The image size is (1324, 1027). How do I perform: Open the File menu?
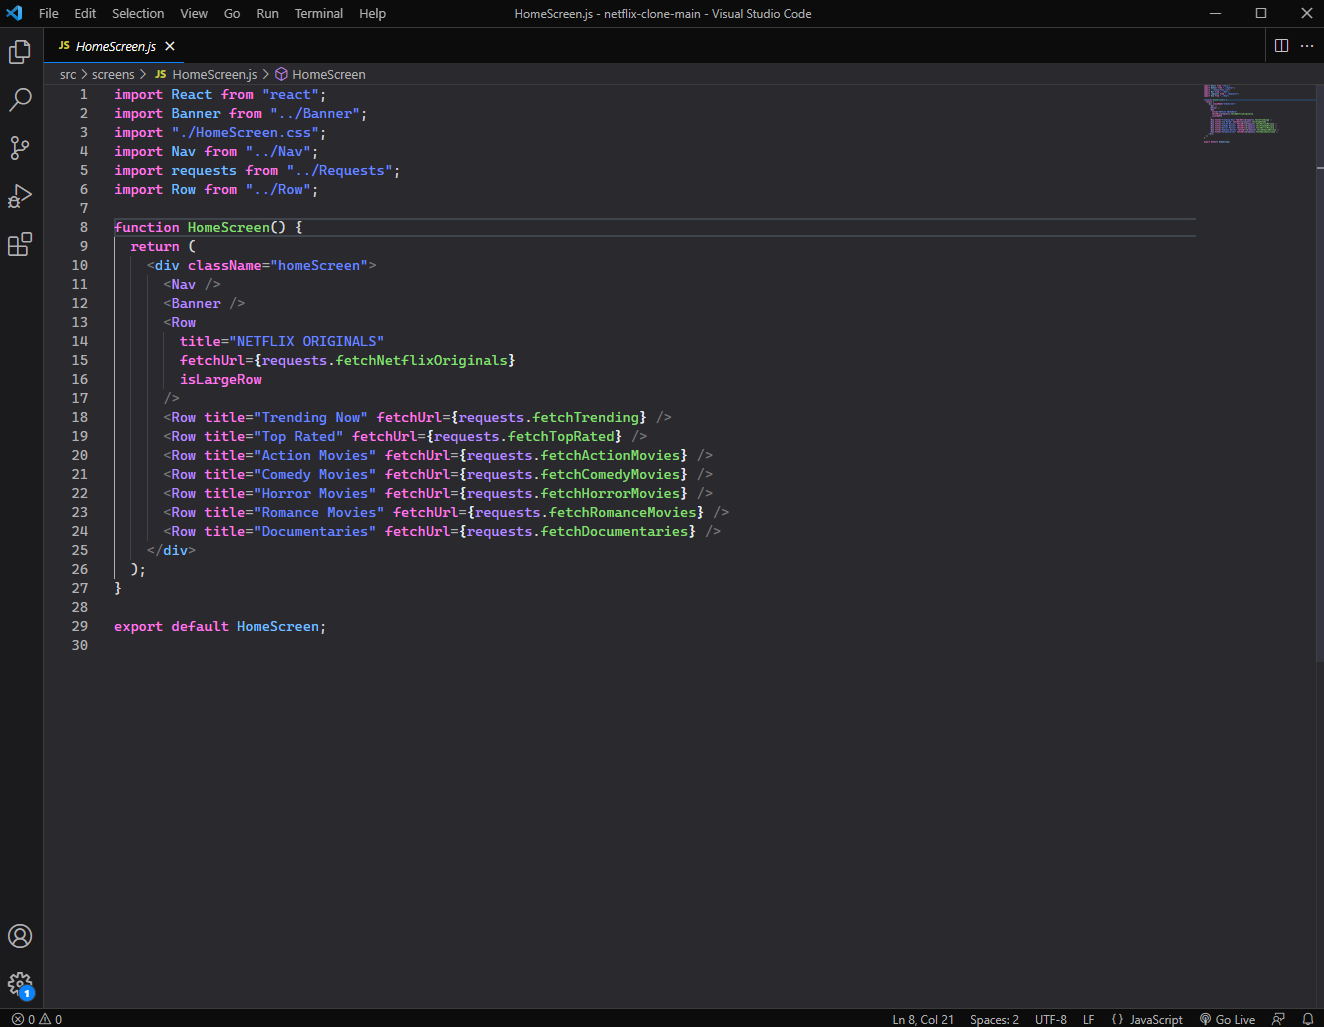coord(49,13)
